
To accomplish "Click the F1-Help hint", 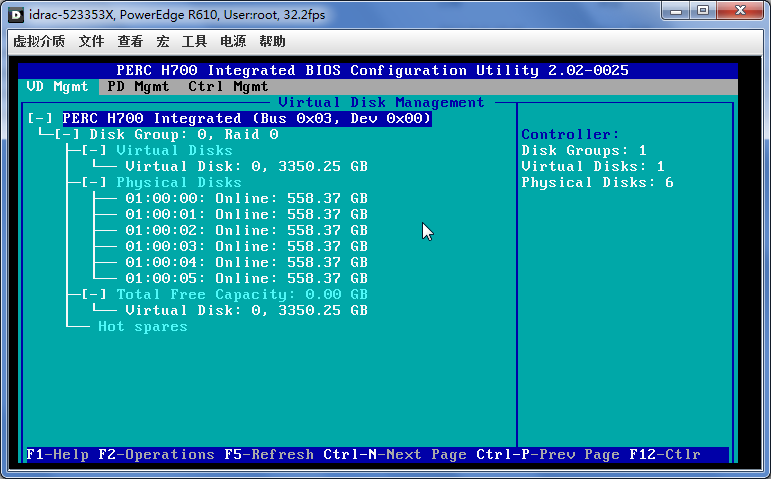I will coord(58,454).
